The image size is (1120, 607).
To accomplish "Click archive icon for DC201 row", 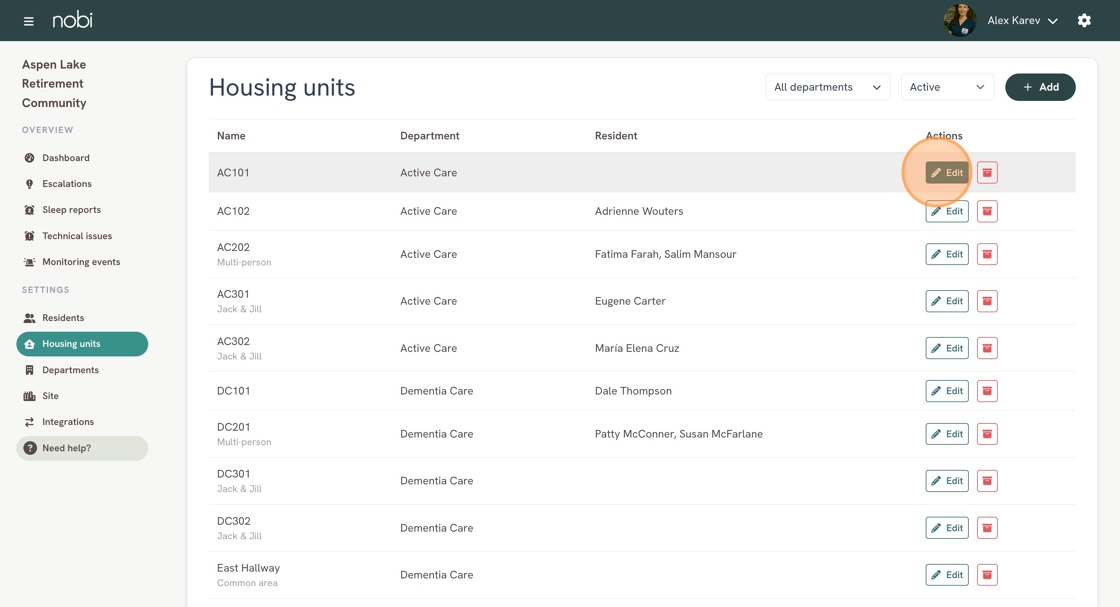I will [987, 434].
